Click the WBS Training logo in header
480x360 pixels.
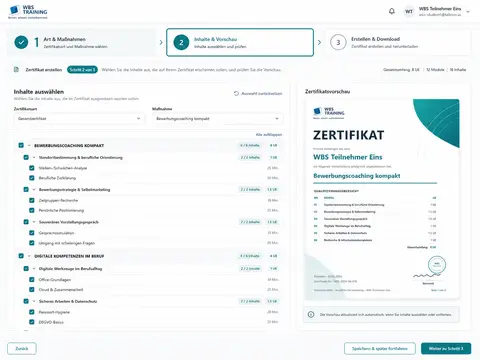point(28,12)
